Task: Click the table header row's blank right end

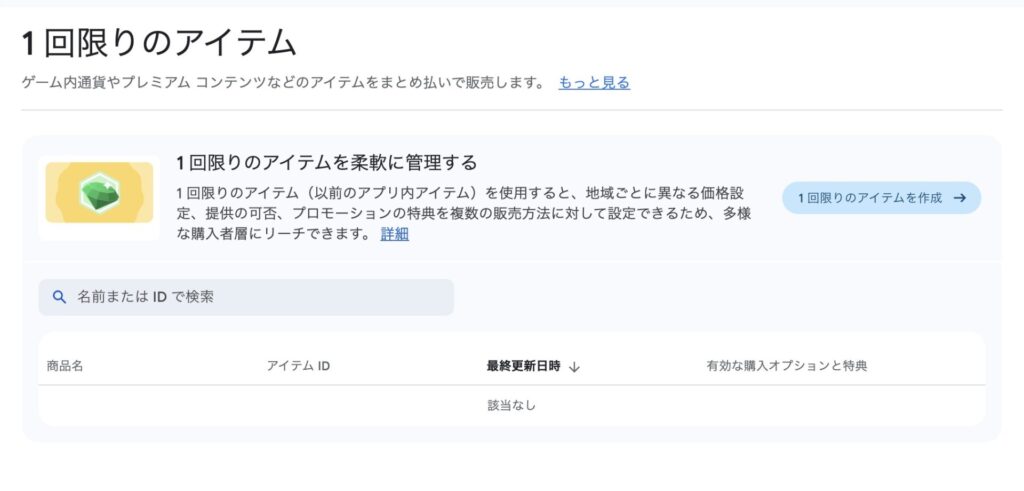Action: 940,366
